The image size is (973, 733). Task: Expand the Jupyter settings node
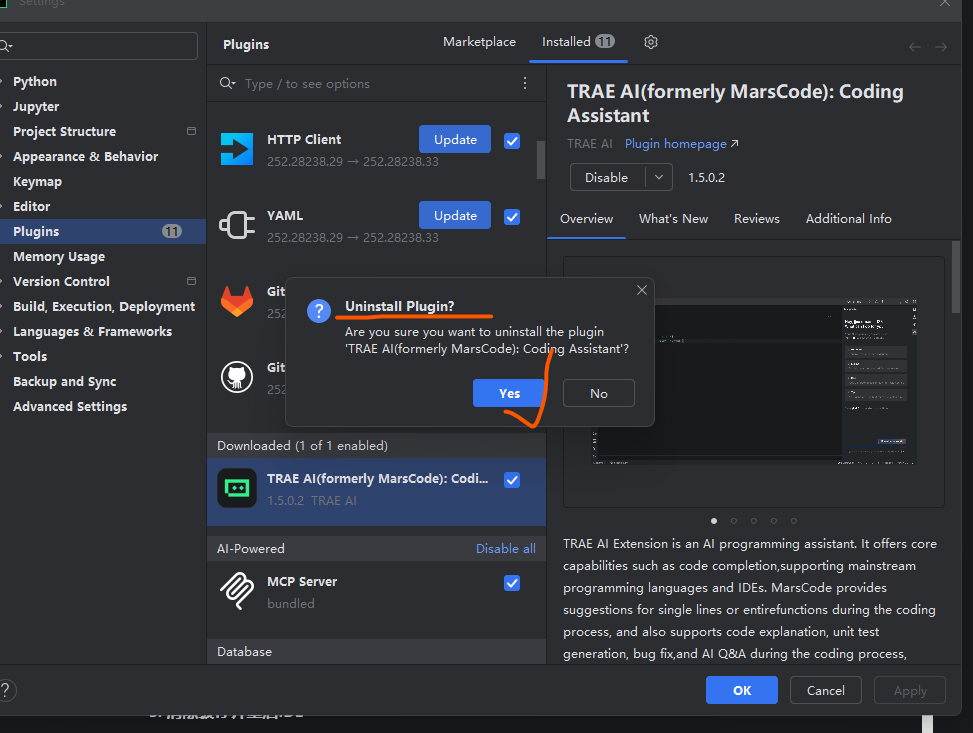(2, 107)
